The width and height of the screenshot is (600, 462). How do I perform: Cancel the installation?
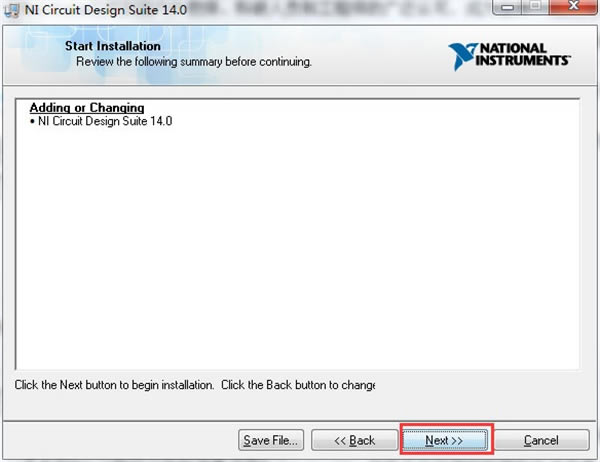coord(541,440)
